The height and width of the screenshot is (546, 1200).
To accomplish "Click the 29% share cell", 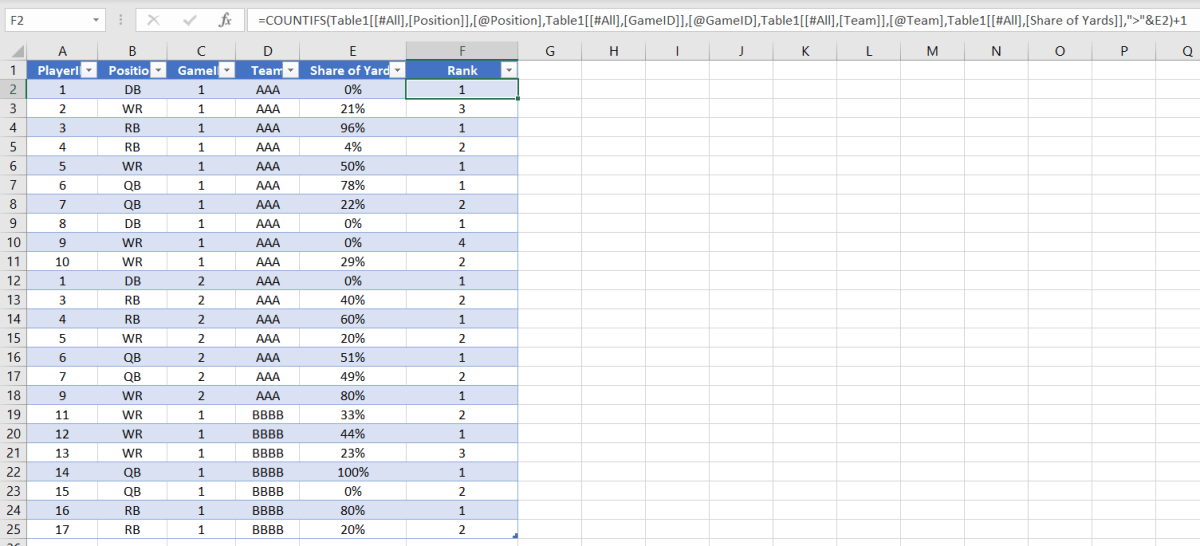I will coord(353,261).
